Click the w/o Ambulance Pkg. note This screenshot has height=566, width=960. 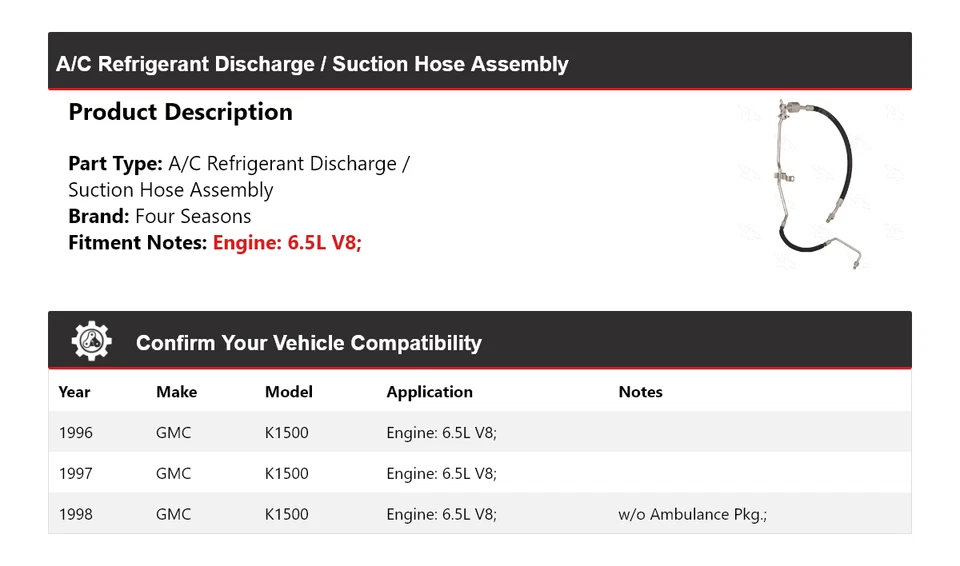692,514
